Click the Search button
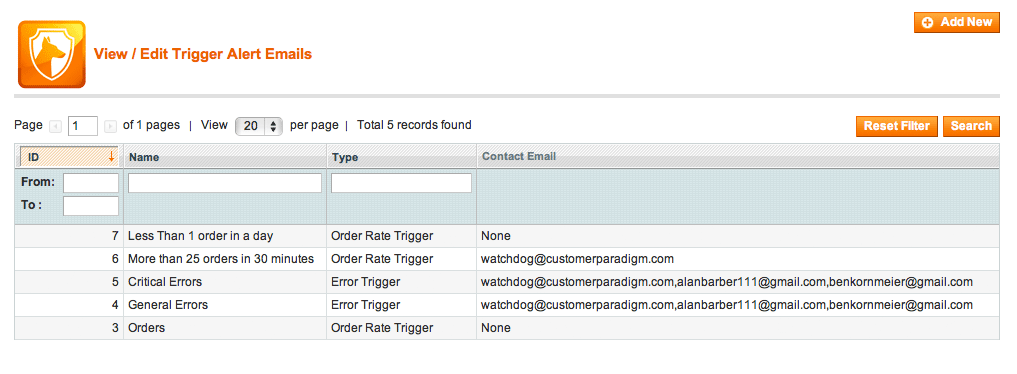1017x374 pixels. click(971, 126)
